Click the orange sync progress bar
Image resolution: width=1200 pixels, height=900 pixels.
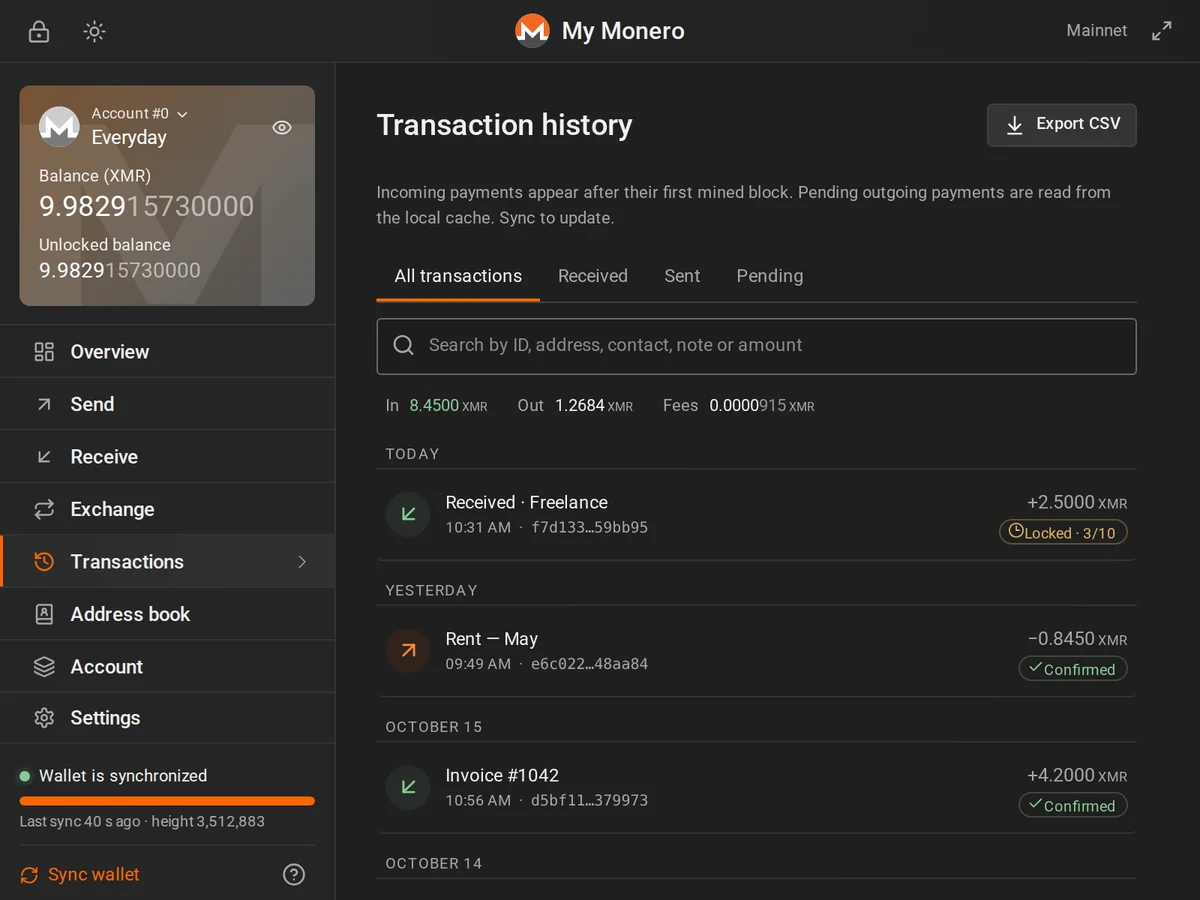click(x=167, y=801)
